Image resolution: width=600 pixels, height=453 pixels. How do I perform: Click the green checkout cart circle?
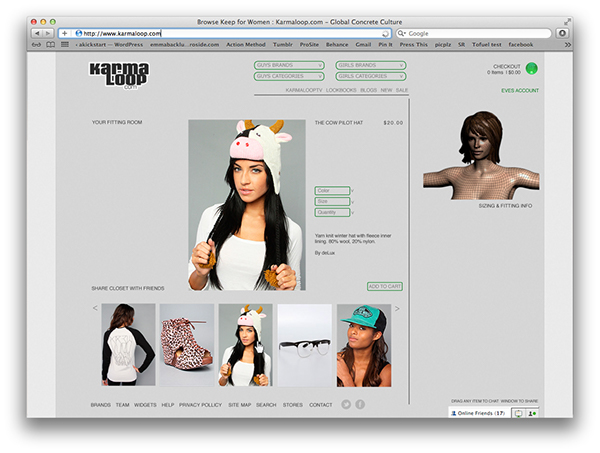click(532, 68)
